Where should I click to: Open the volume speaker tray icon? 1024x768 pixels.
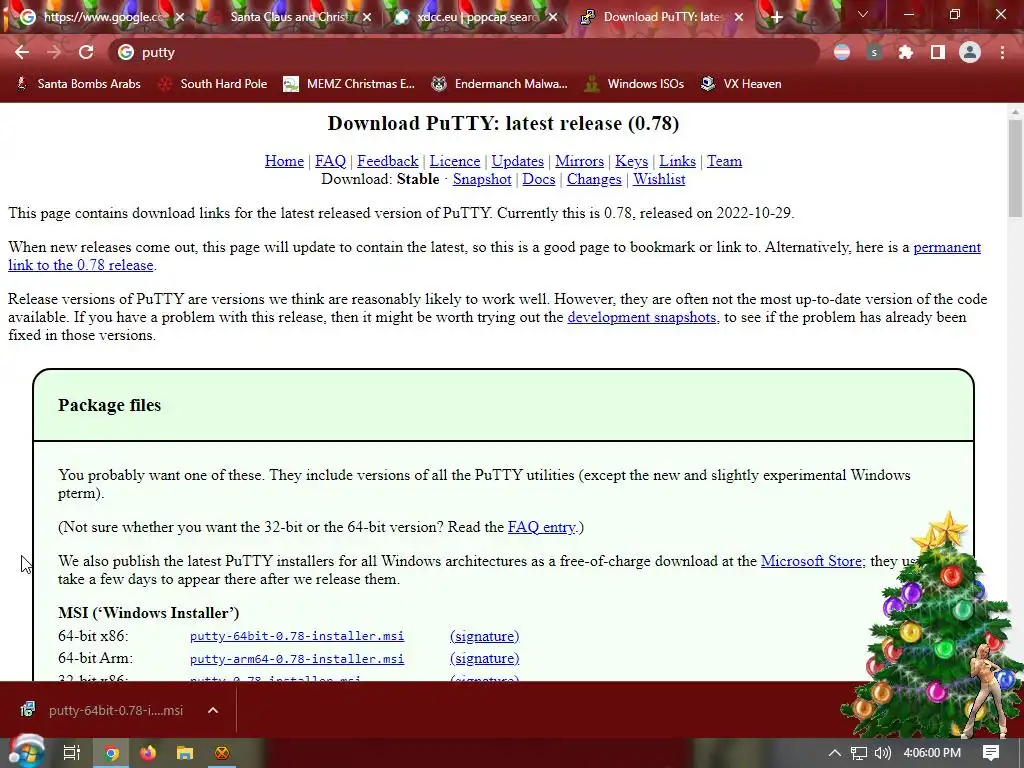point(882,753)
